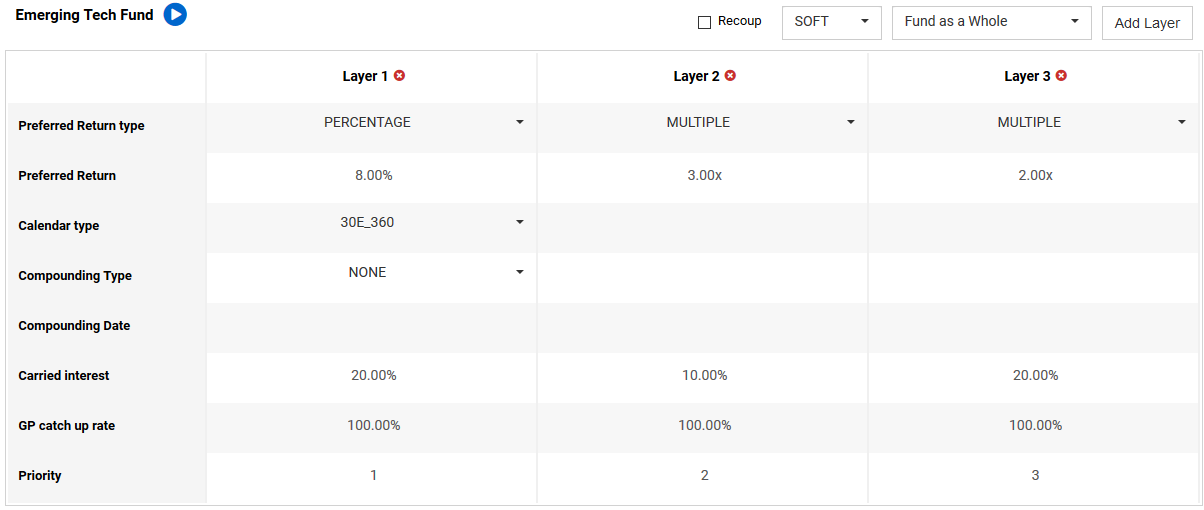The width and height of the screenshot is (1204, 510).
Task: Remove Layer 3 with its red X icon
Action: coord(1061,76)
